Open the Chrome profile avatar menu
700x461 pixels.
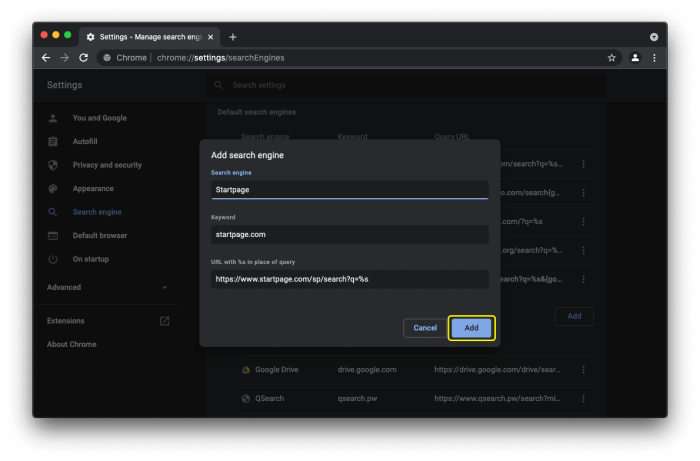point(635,58)
